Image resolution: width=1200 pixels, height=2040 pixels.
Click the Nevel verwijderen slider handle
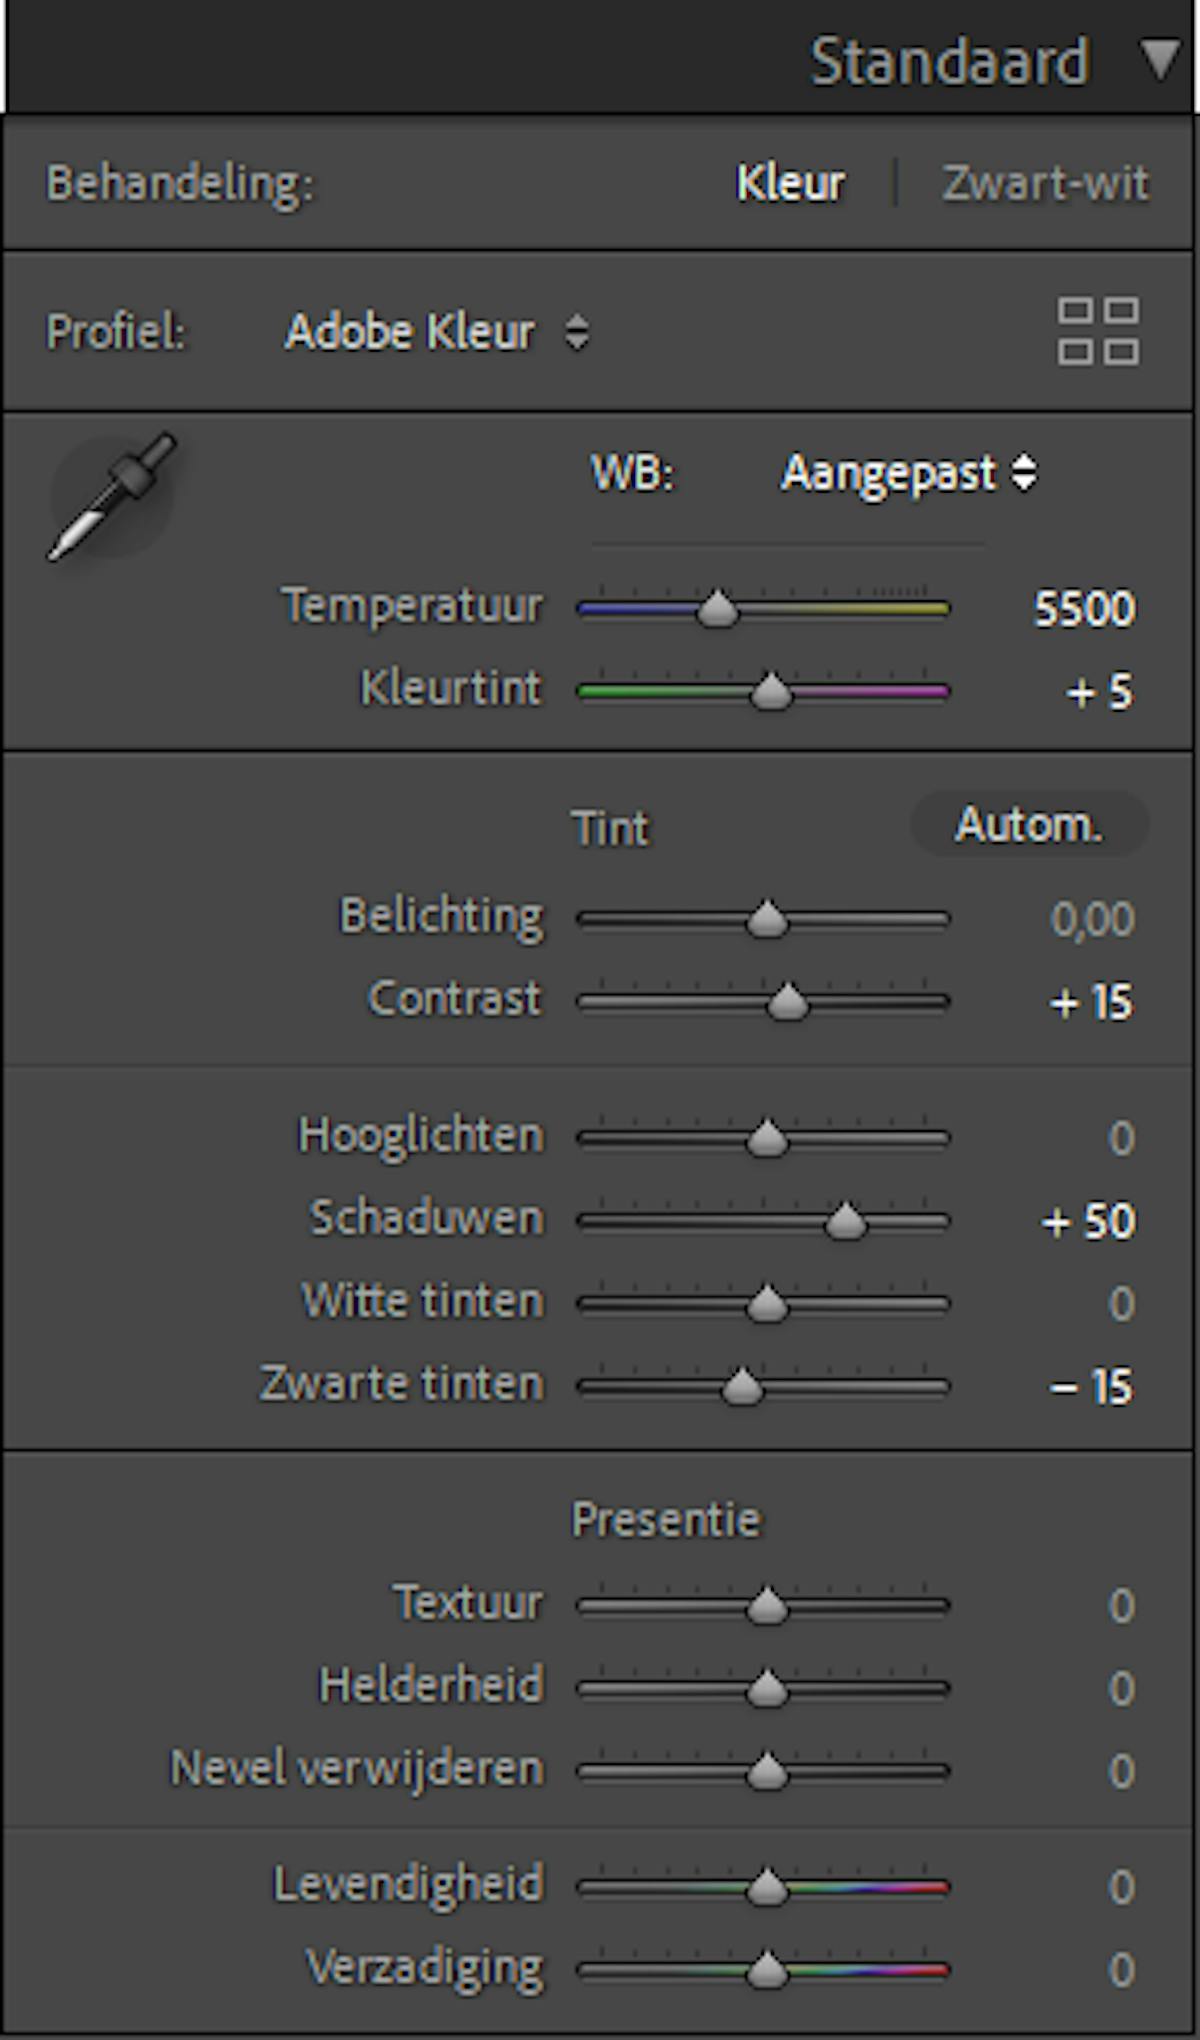[767, 1772]
